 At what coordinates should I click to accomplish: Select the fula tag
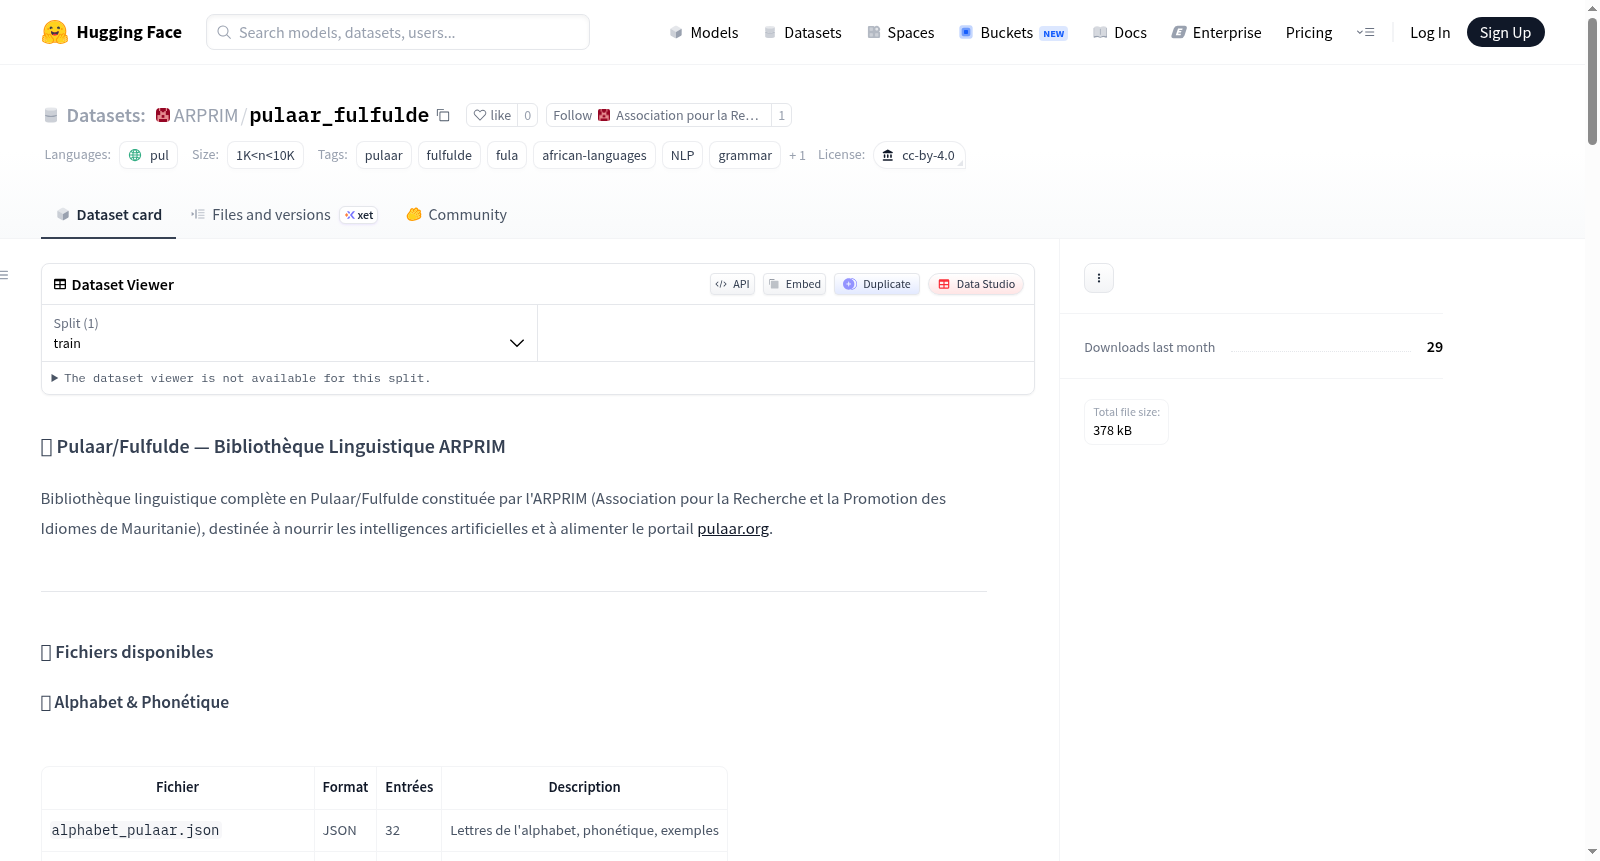point(507,155)
